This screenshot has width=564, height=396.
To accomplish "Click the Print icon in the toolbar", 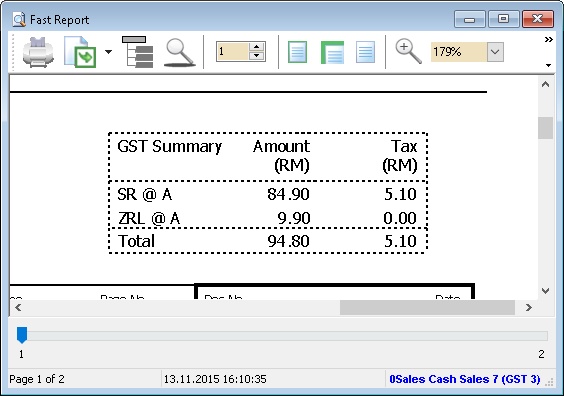I will (38, 52).
